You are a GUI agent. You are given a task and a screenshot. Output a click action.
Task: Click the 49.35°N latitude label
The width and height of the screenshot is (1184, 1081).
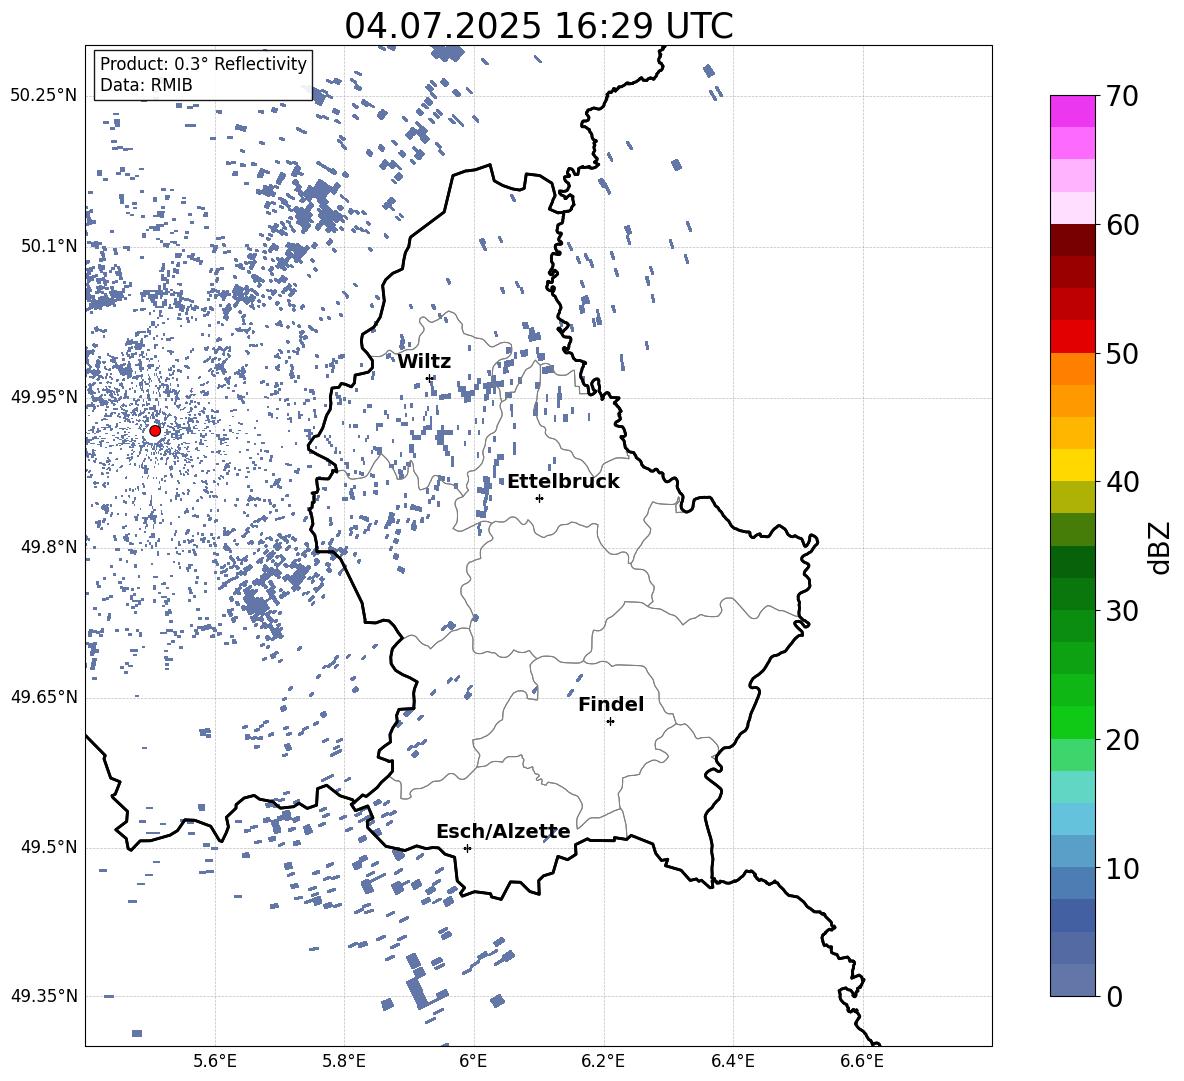(x=44, y=996)
